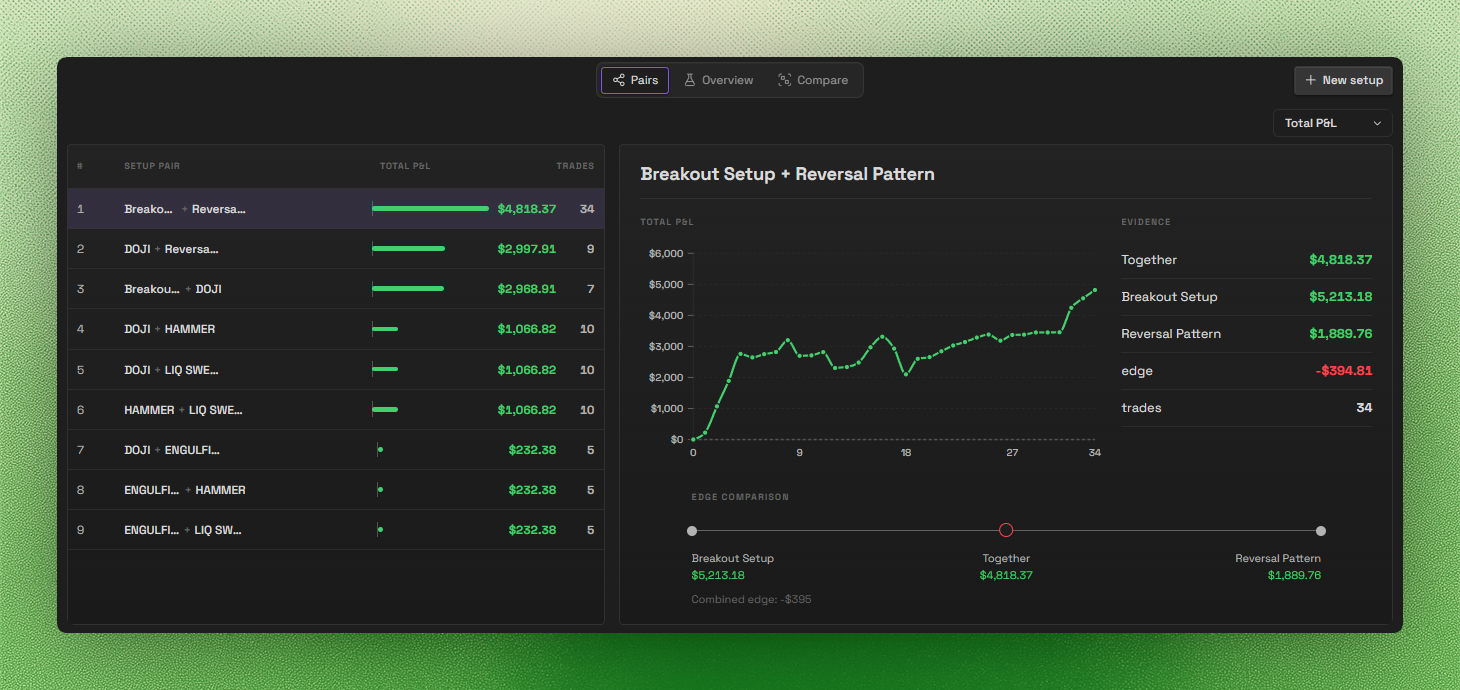This screenshot has width=1460, height=690.
Task: Click the $2,968.91 P&L value
Action: pos(527,289)
